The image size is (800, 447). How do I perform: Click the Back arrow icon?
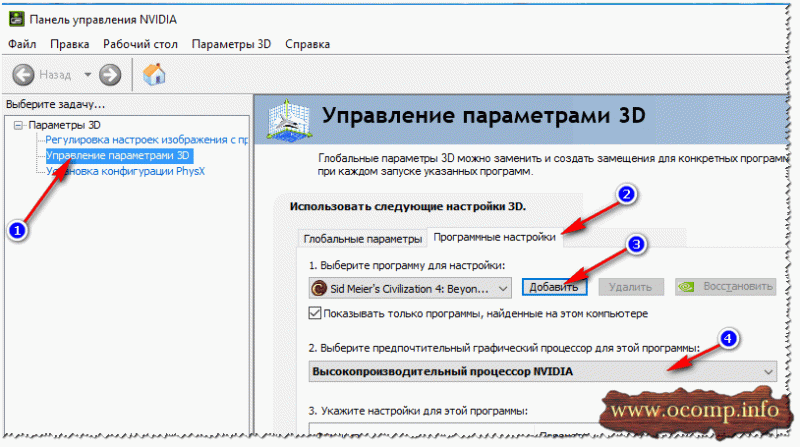23,75
